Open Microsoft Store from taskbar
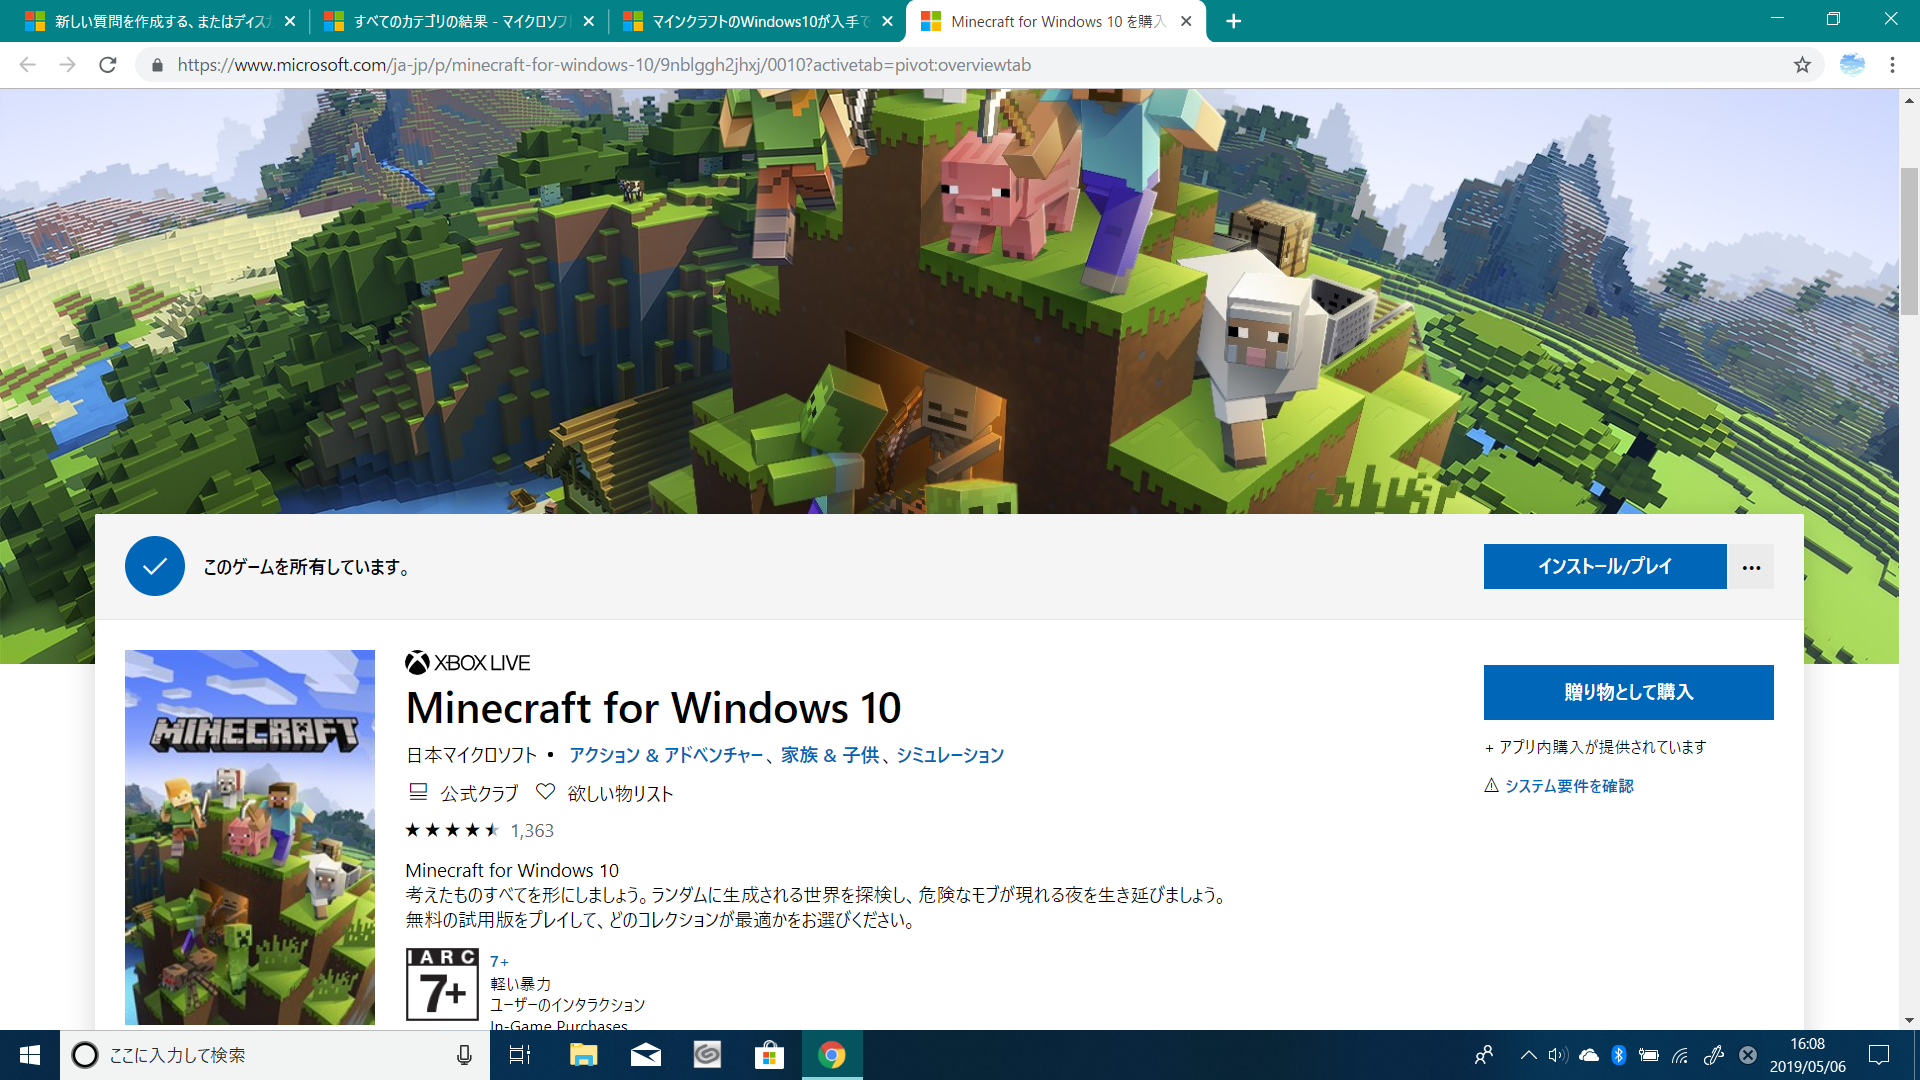 click(x=769, y=1055)
